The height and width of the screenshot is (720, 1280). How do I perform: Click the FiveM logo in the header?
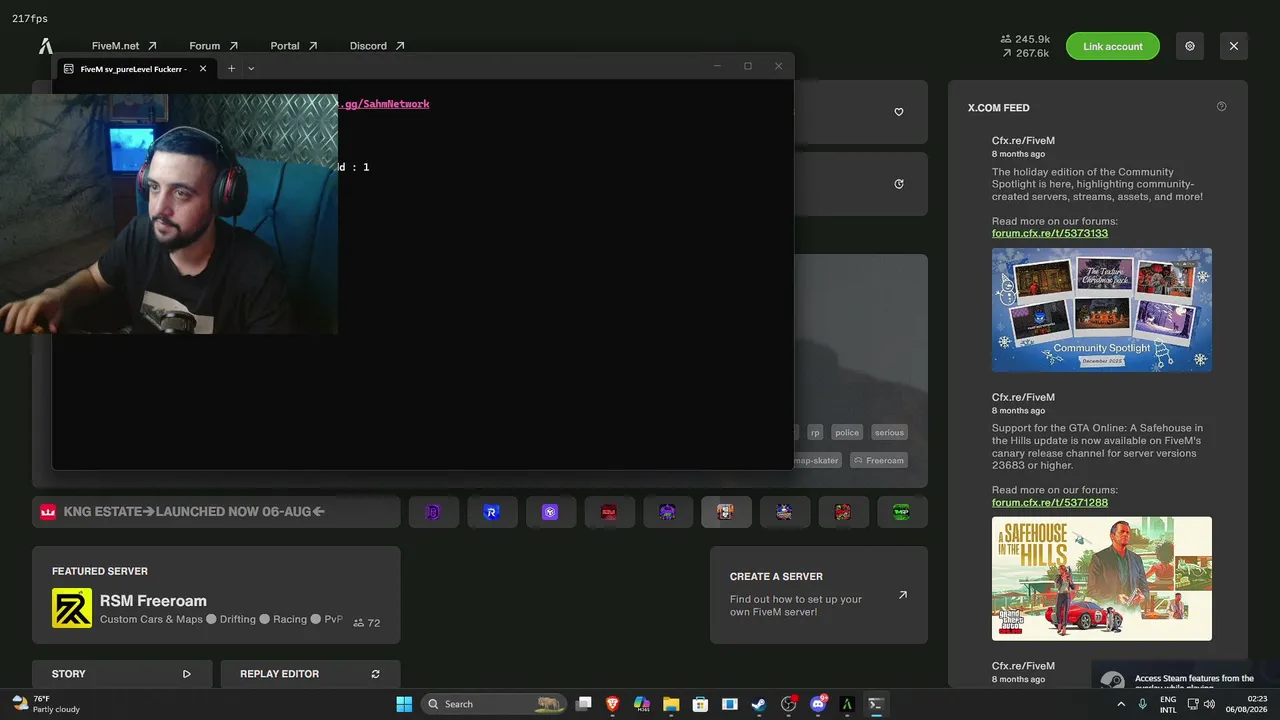point(46,46)
